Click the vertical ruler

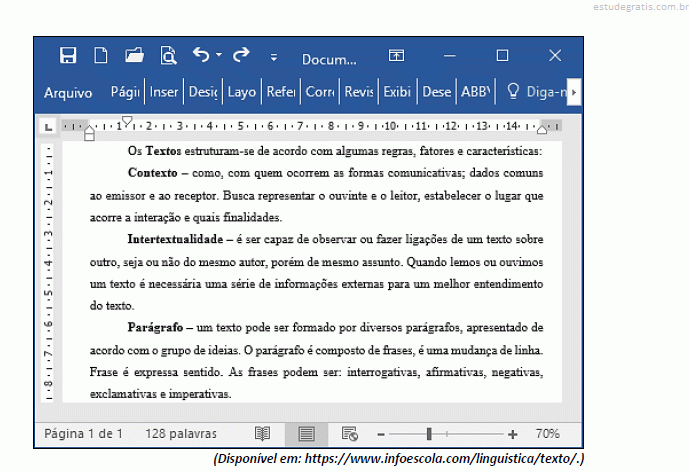[48, 272]
